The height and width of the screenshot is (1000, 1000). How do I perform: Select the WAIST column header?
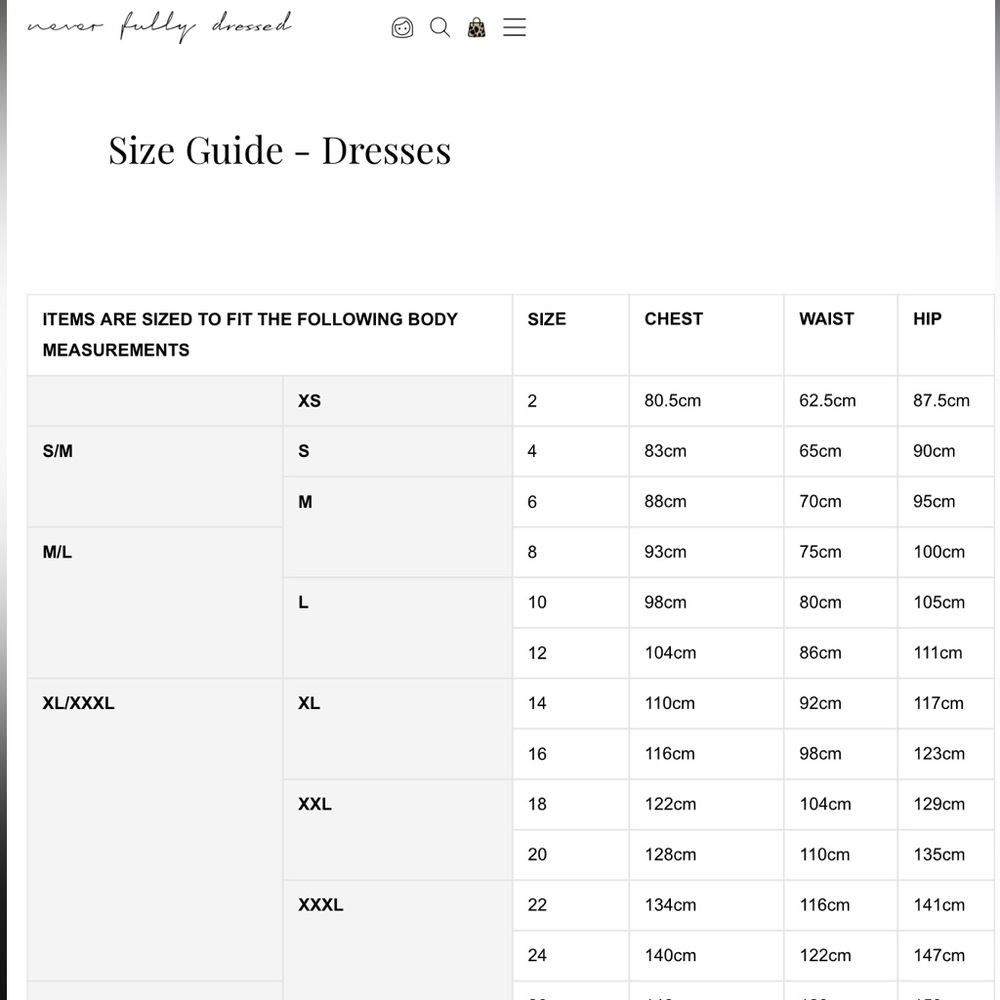click(x=826, y=318)
